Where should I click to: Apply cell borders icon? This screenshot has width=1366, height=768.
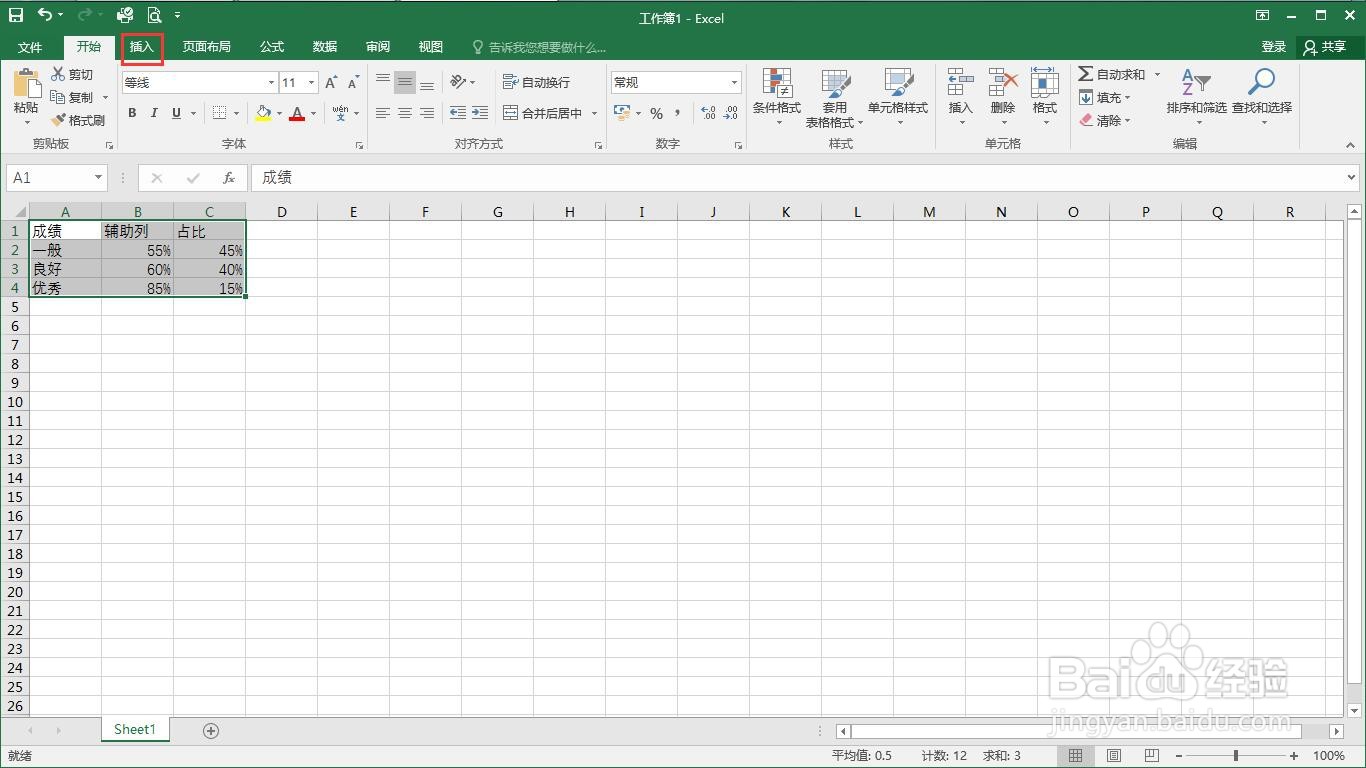[219, 113]
